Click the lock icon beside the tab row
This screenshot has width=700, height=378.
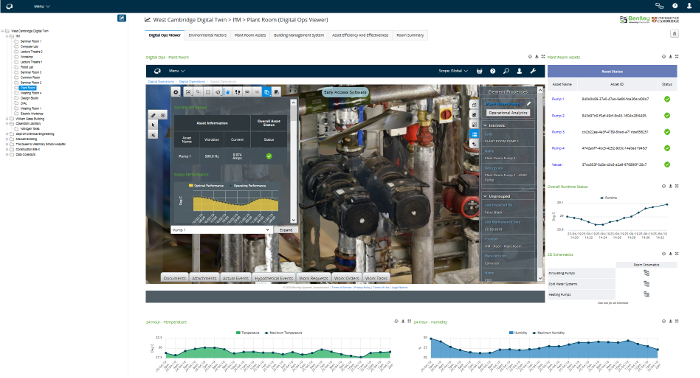coord(675,34)
